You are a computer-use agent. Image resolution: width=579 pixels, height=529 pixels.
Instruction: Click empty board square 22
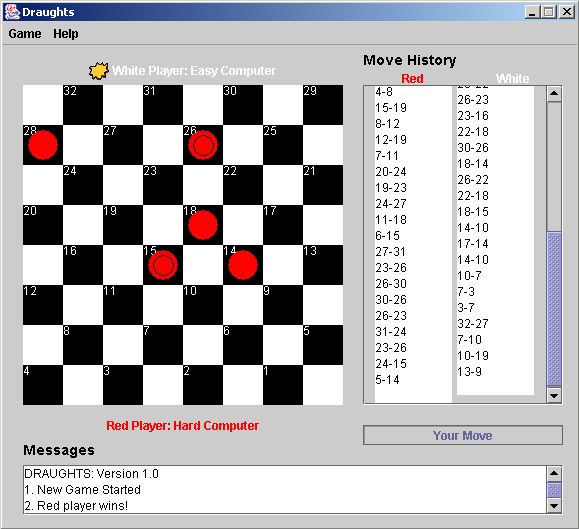[x=243, y=185]
